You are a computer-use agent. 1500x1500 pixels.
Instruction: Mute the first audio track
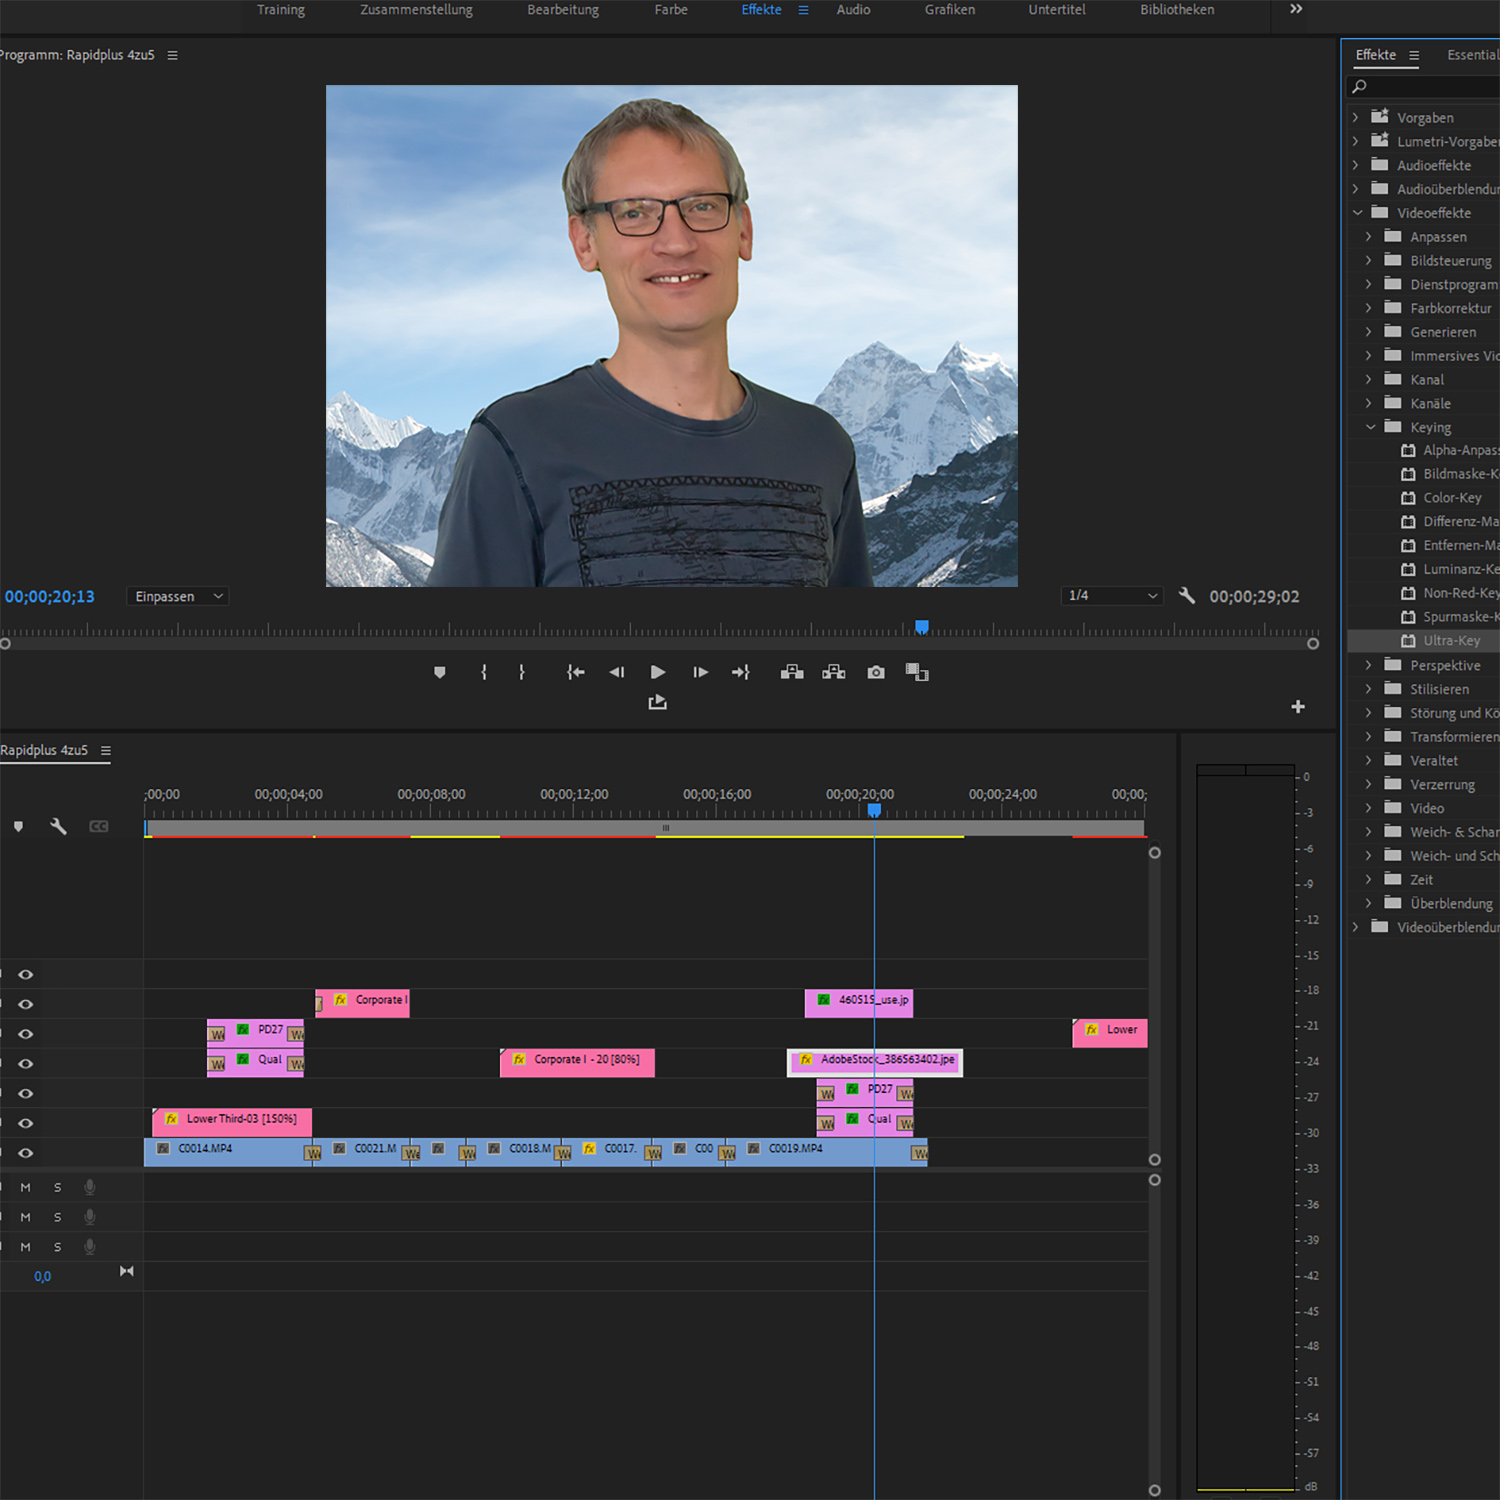pyautogui.click(x=26, y=1188)
